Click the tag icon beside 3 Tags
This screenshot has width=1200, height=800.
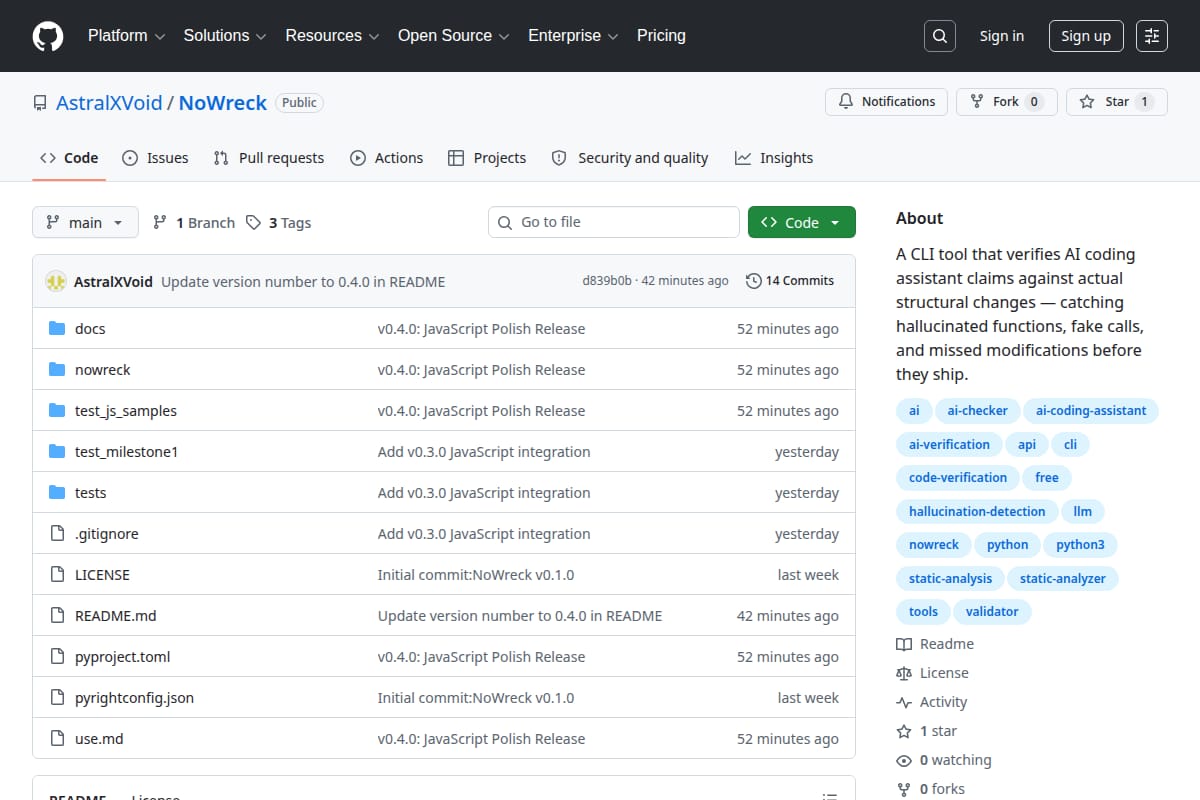[x=254, y=223]
